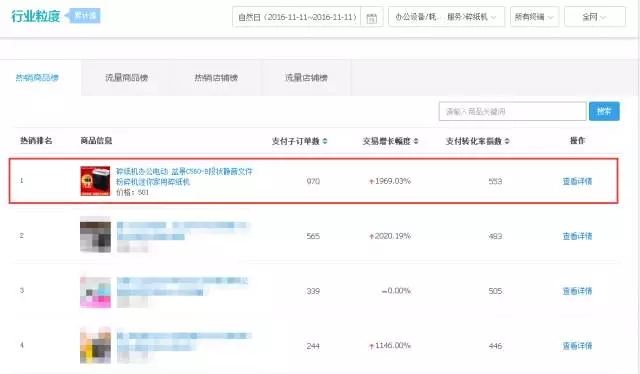The image size is (640, 374).
Task: Click the date range field 2016-11-11
Action: 297,17
